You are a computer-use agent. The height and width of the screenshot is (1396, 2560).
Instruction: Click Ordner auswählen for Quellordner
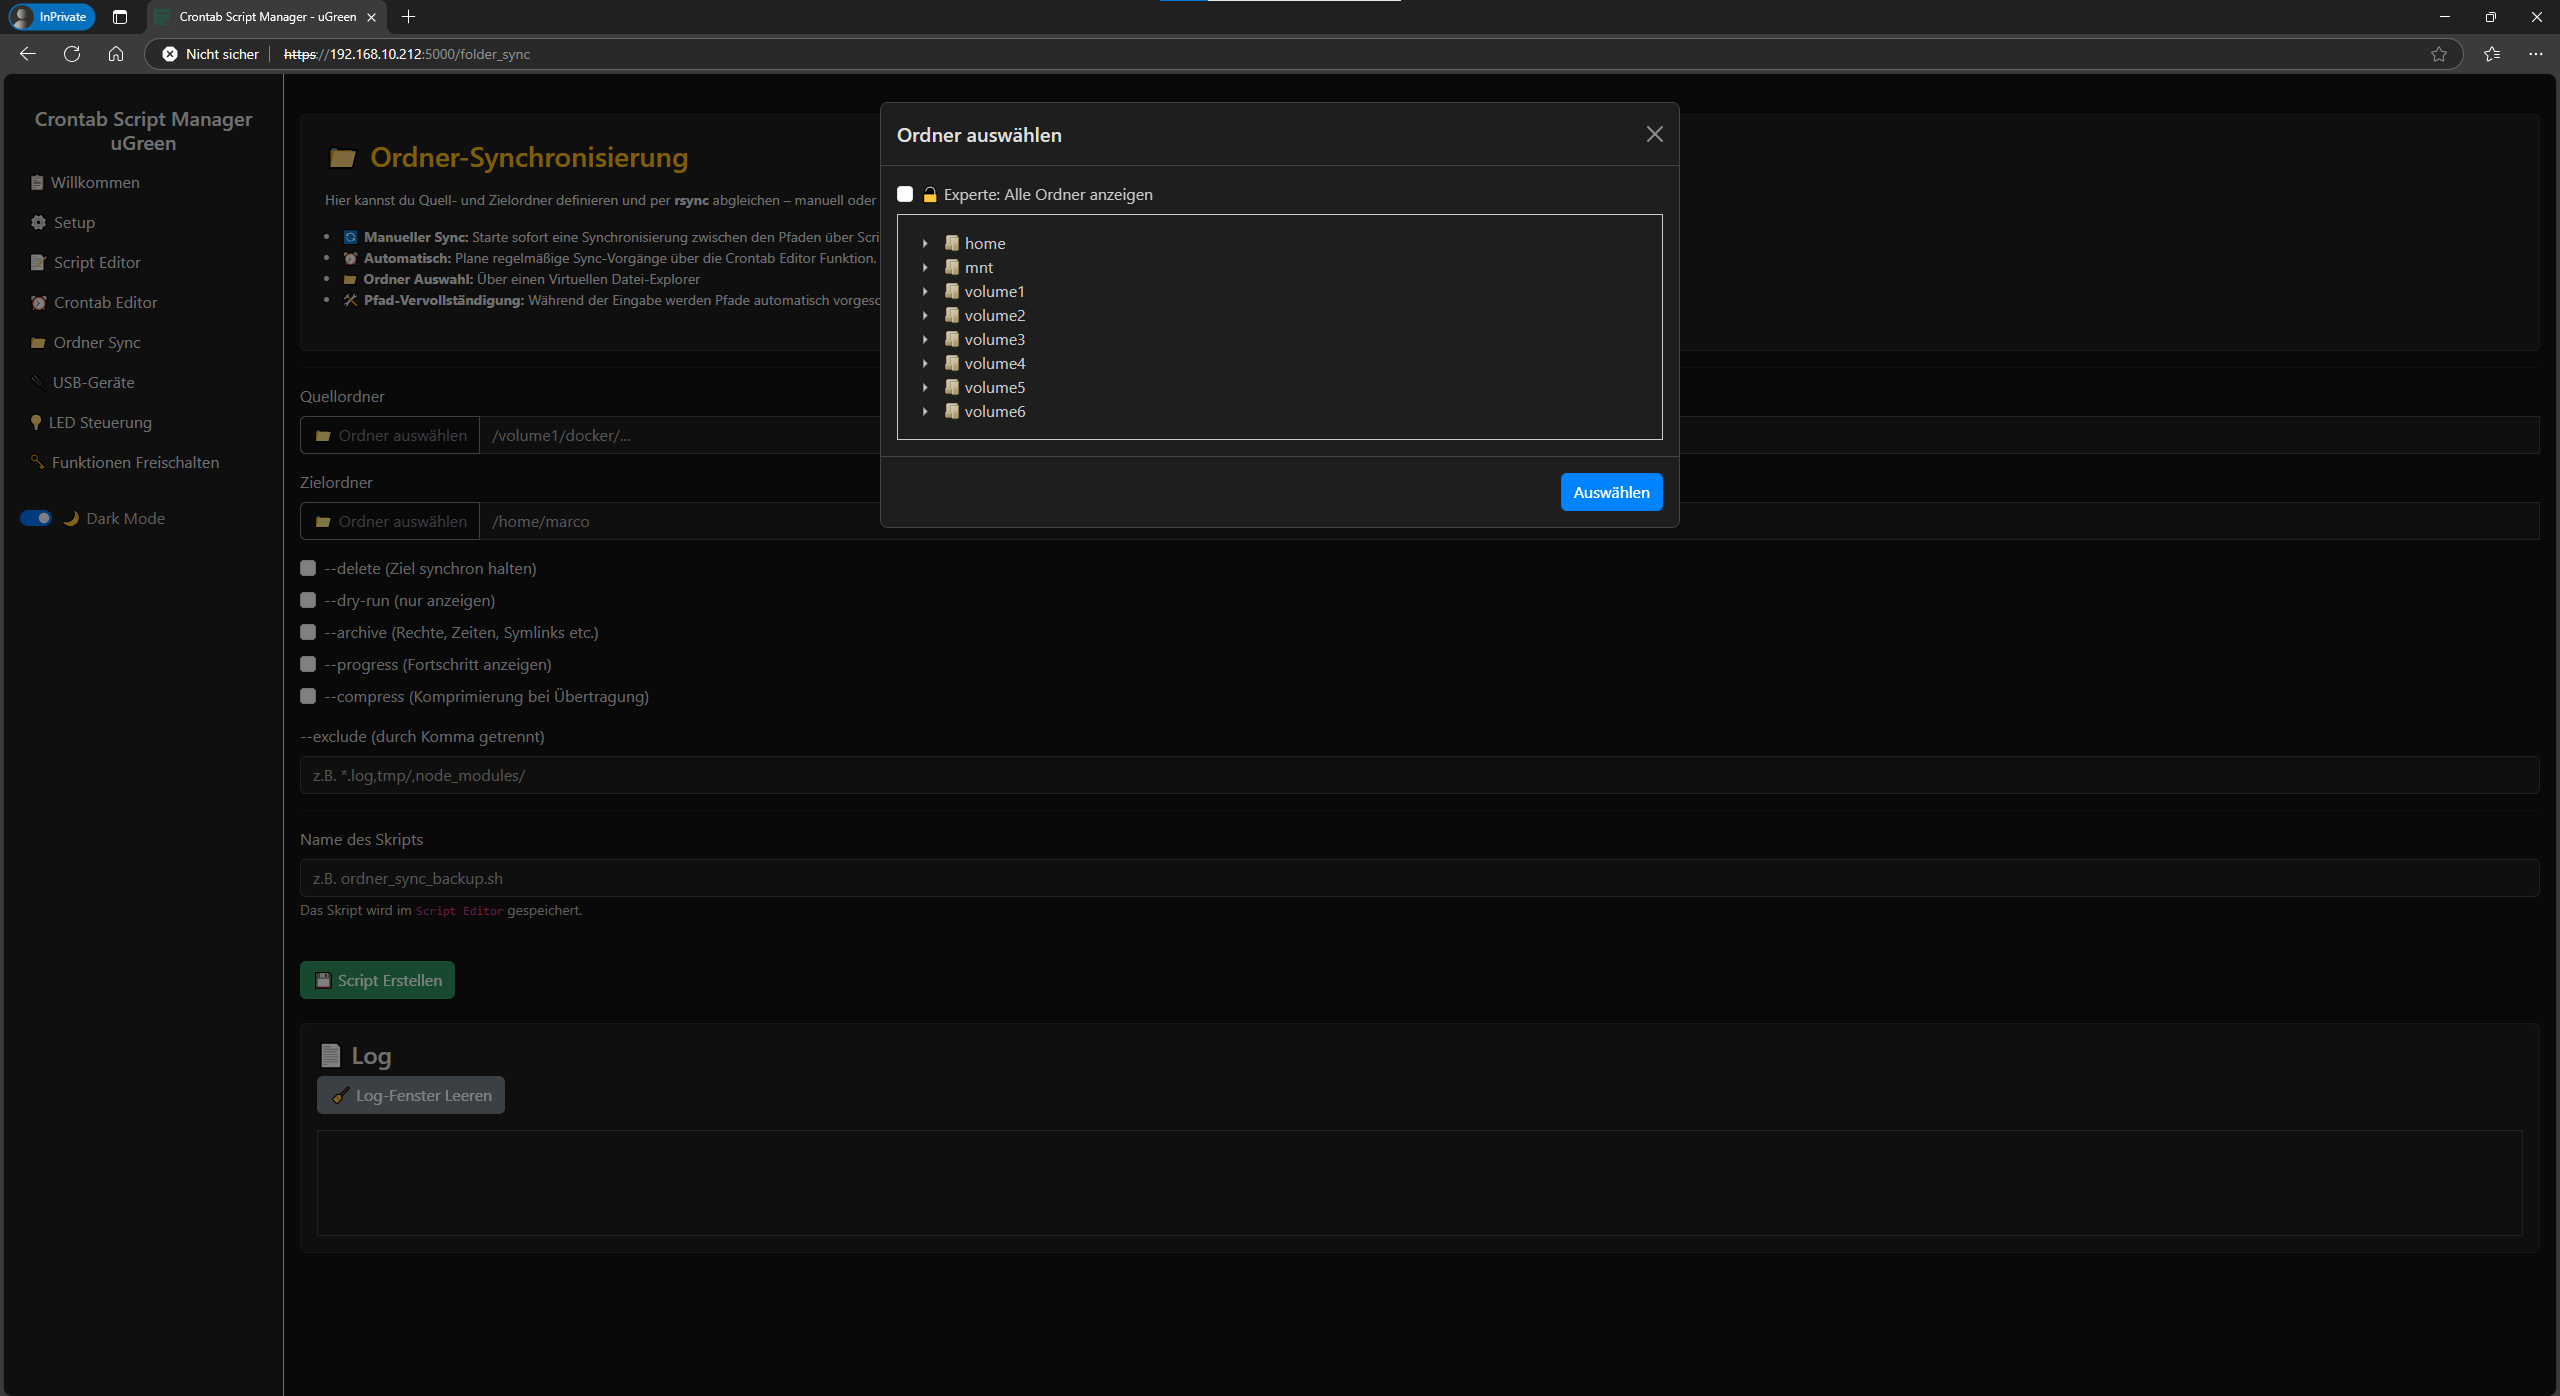pyautogui.click(x=390, y=435)
